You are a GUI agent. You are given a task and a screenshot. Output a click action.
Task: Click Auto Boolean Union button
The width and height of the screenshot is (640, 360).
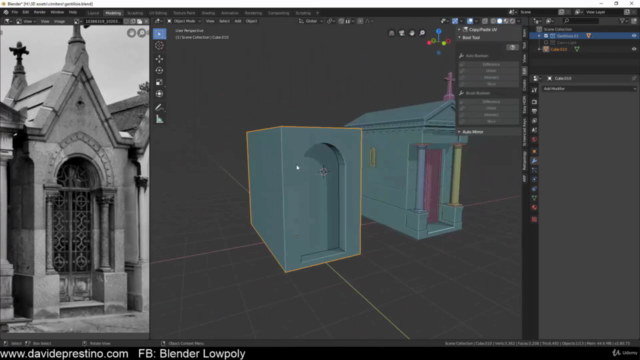[x=489, y=71]
